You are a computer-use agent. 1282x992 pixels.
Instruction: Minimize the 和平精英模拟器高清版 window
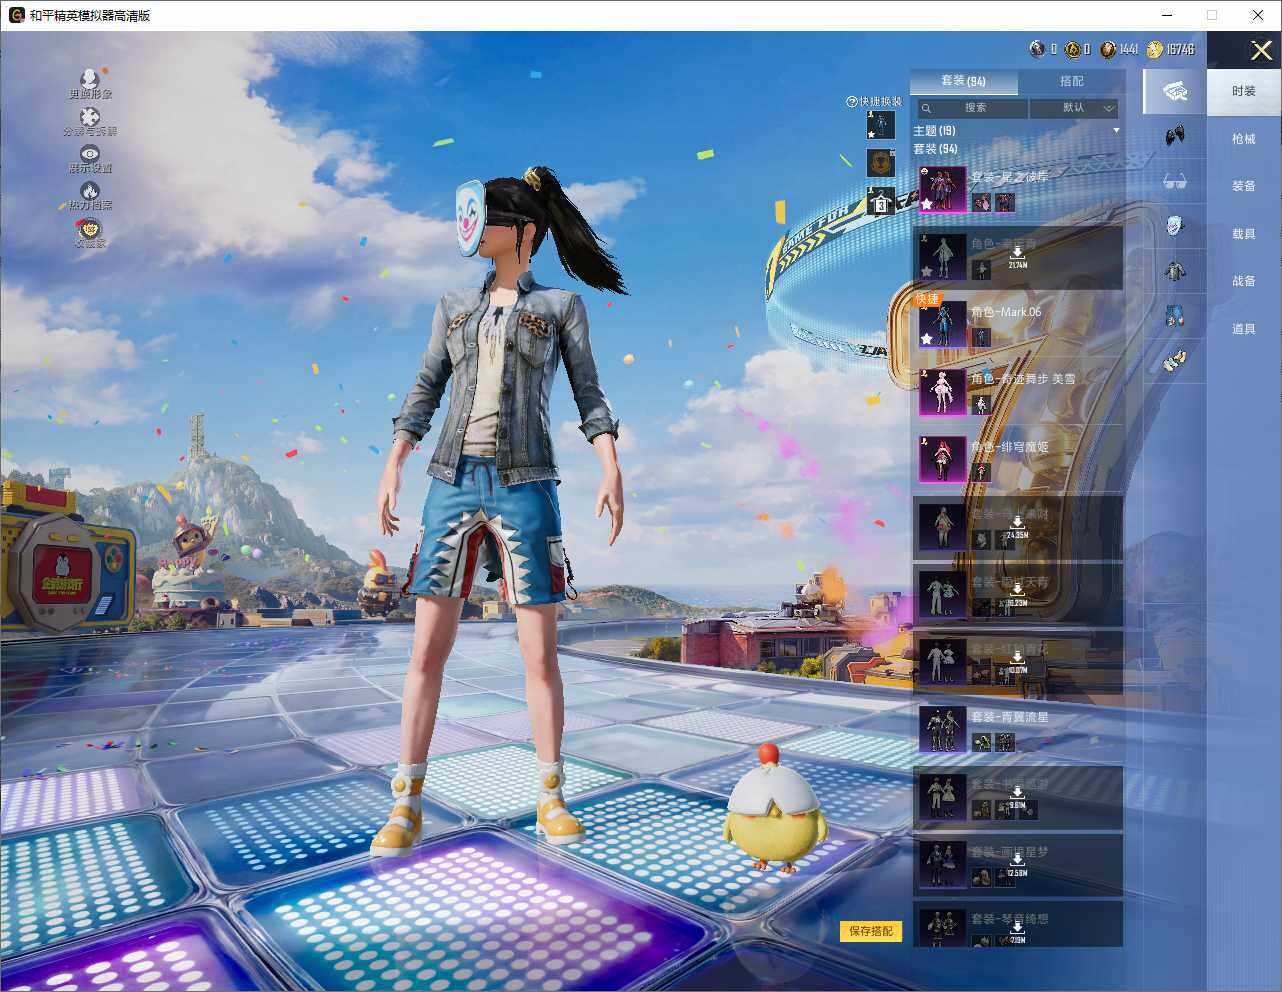pos(1166,15)
